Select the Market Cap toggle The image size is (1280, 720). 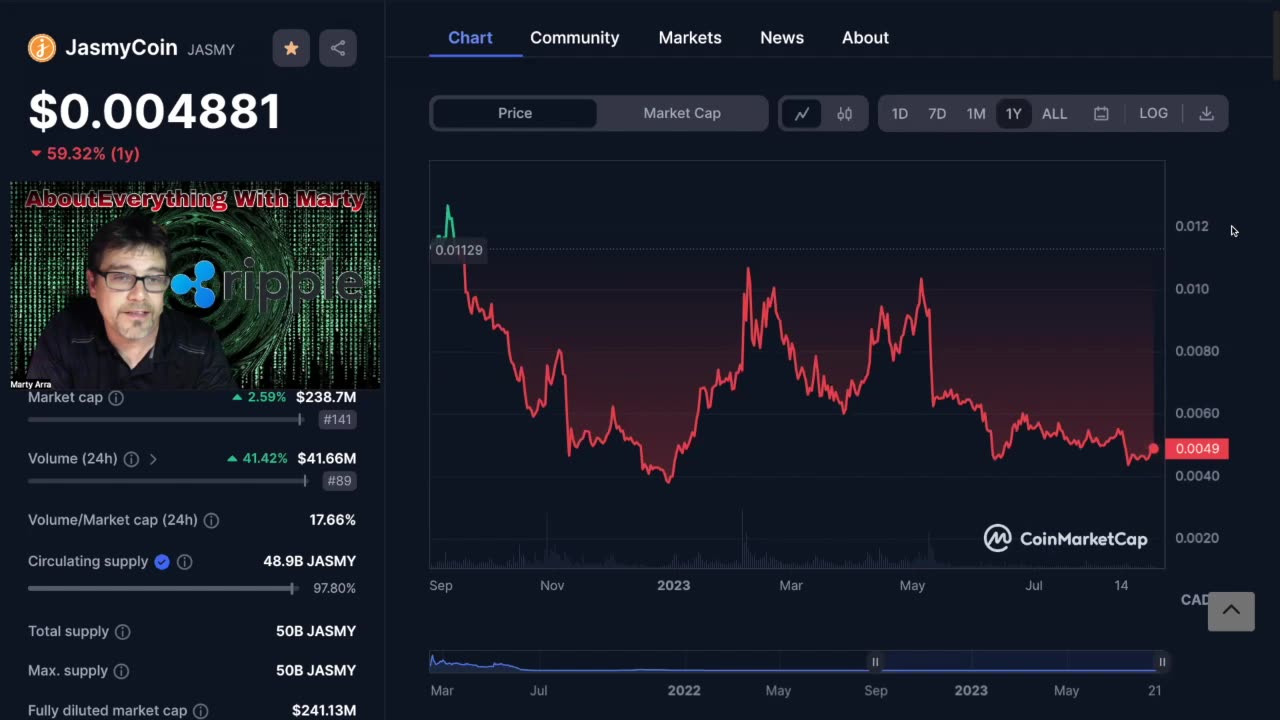tap(682, 113)
